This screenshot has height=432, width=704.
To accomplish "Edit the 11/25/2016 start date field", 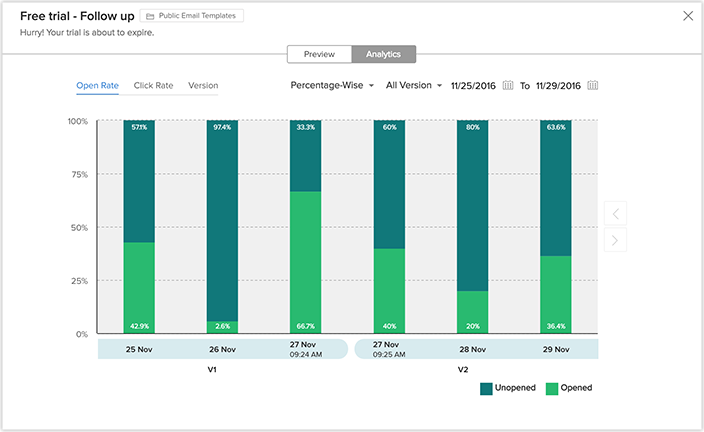I will 474,85.
